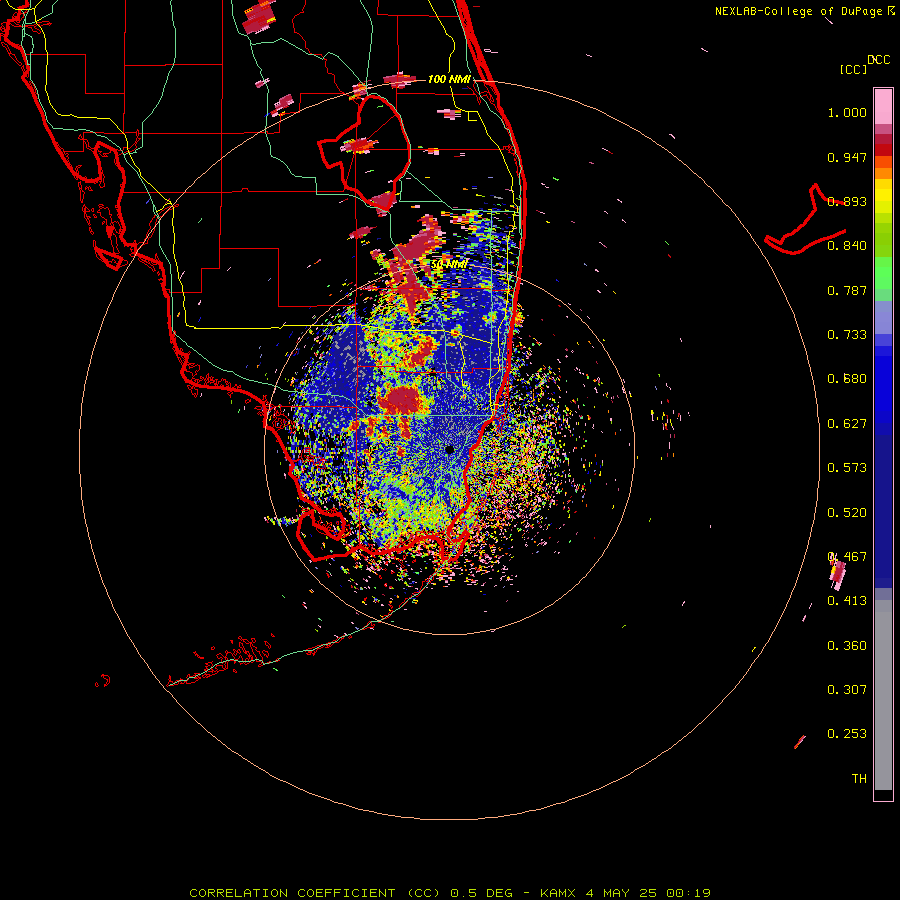
Task: Click the 0.573 color scale value
Action: (x=847, y=468)
